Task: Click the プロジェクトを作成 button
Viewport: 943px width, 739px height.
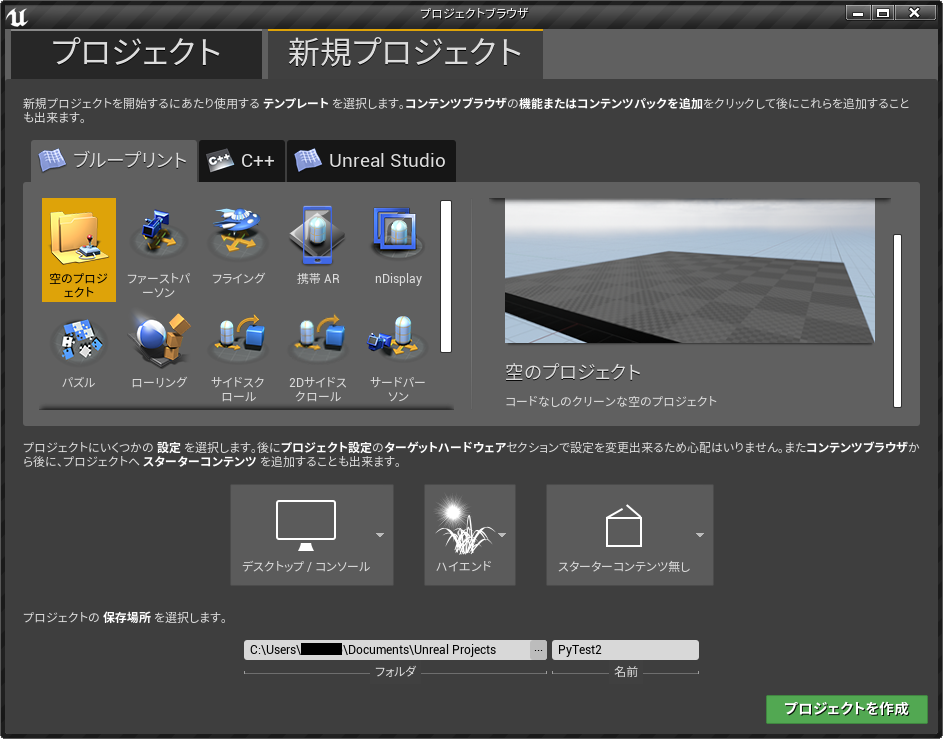Action: (846, 709)
